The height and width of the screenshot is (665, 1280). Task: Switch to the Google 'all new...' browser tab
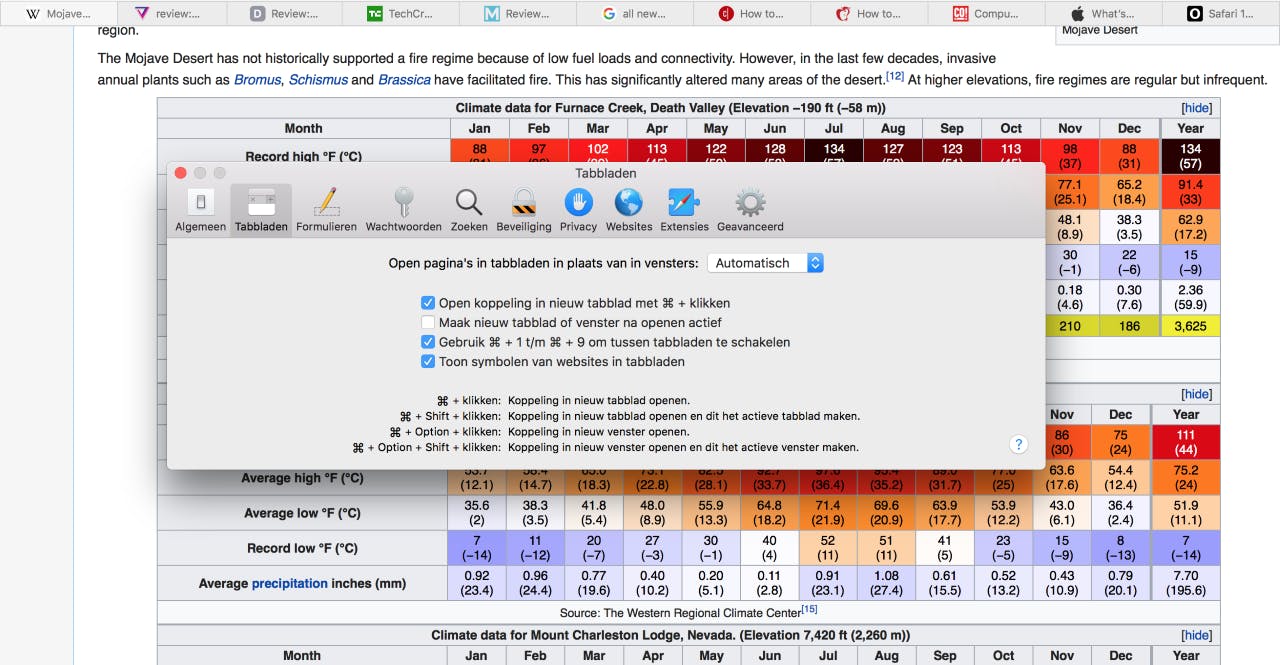click(x=635, y=14)
